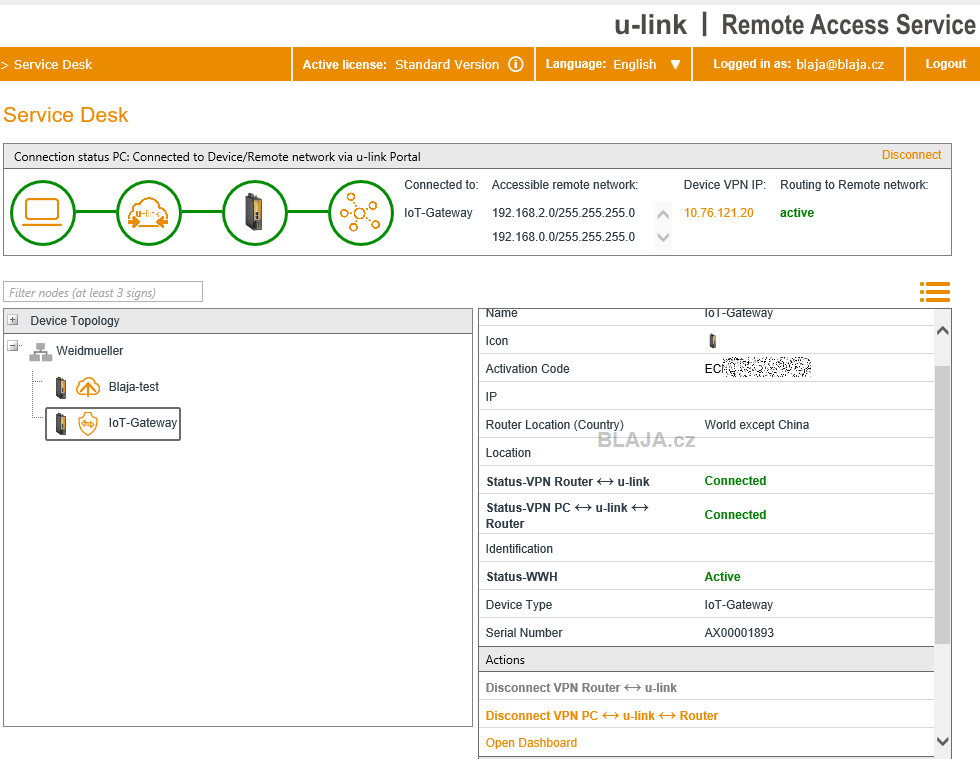
Task: Click the Device Type 'IoT-Gateway' value
Action: [x=739, y=605]
